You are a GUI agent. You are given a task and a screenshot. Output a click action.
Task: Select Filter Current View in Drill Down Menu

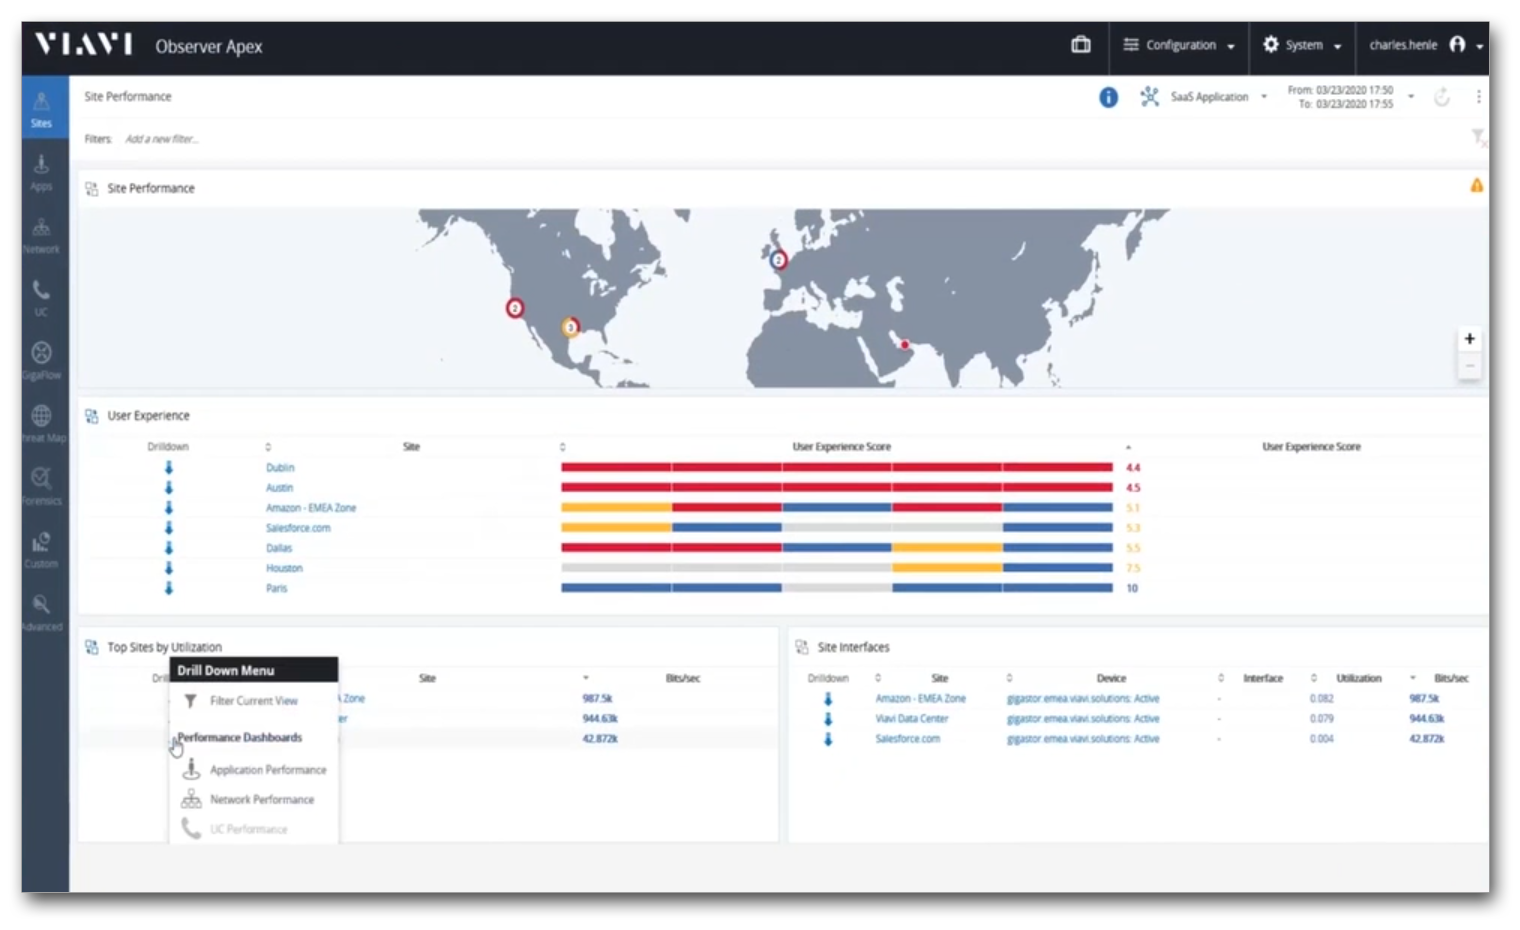tap(253, 701)
